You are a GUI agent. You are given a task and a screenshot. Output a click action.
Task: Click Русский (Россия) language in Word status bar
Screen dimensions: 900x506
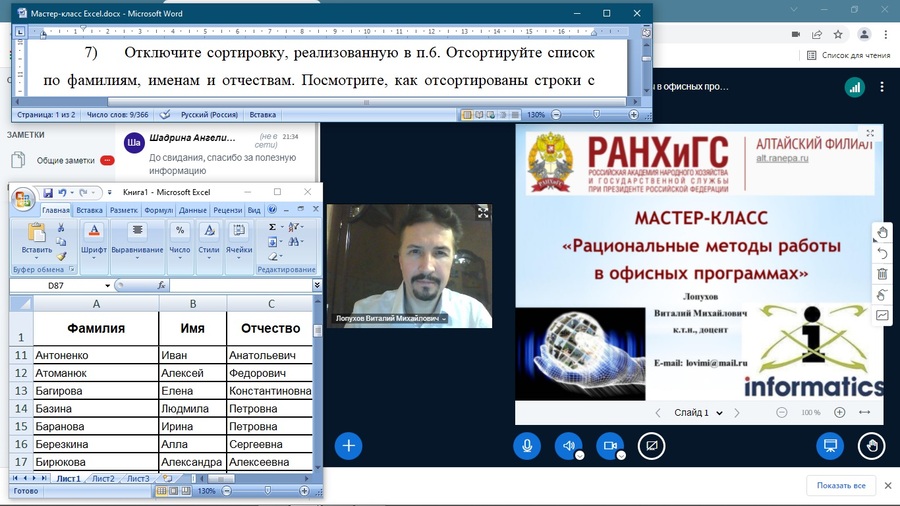point(210,115)
